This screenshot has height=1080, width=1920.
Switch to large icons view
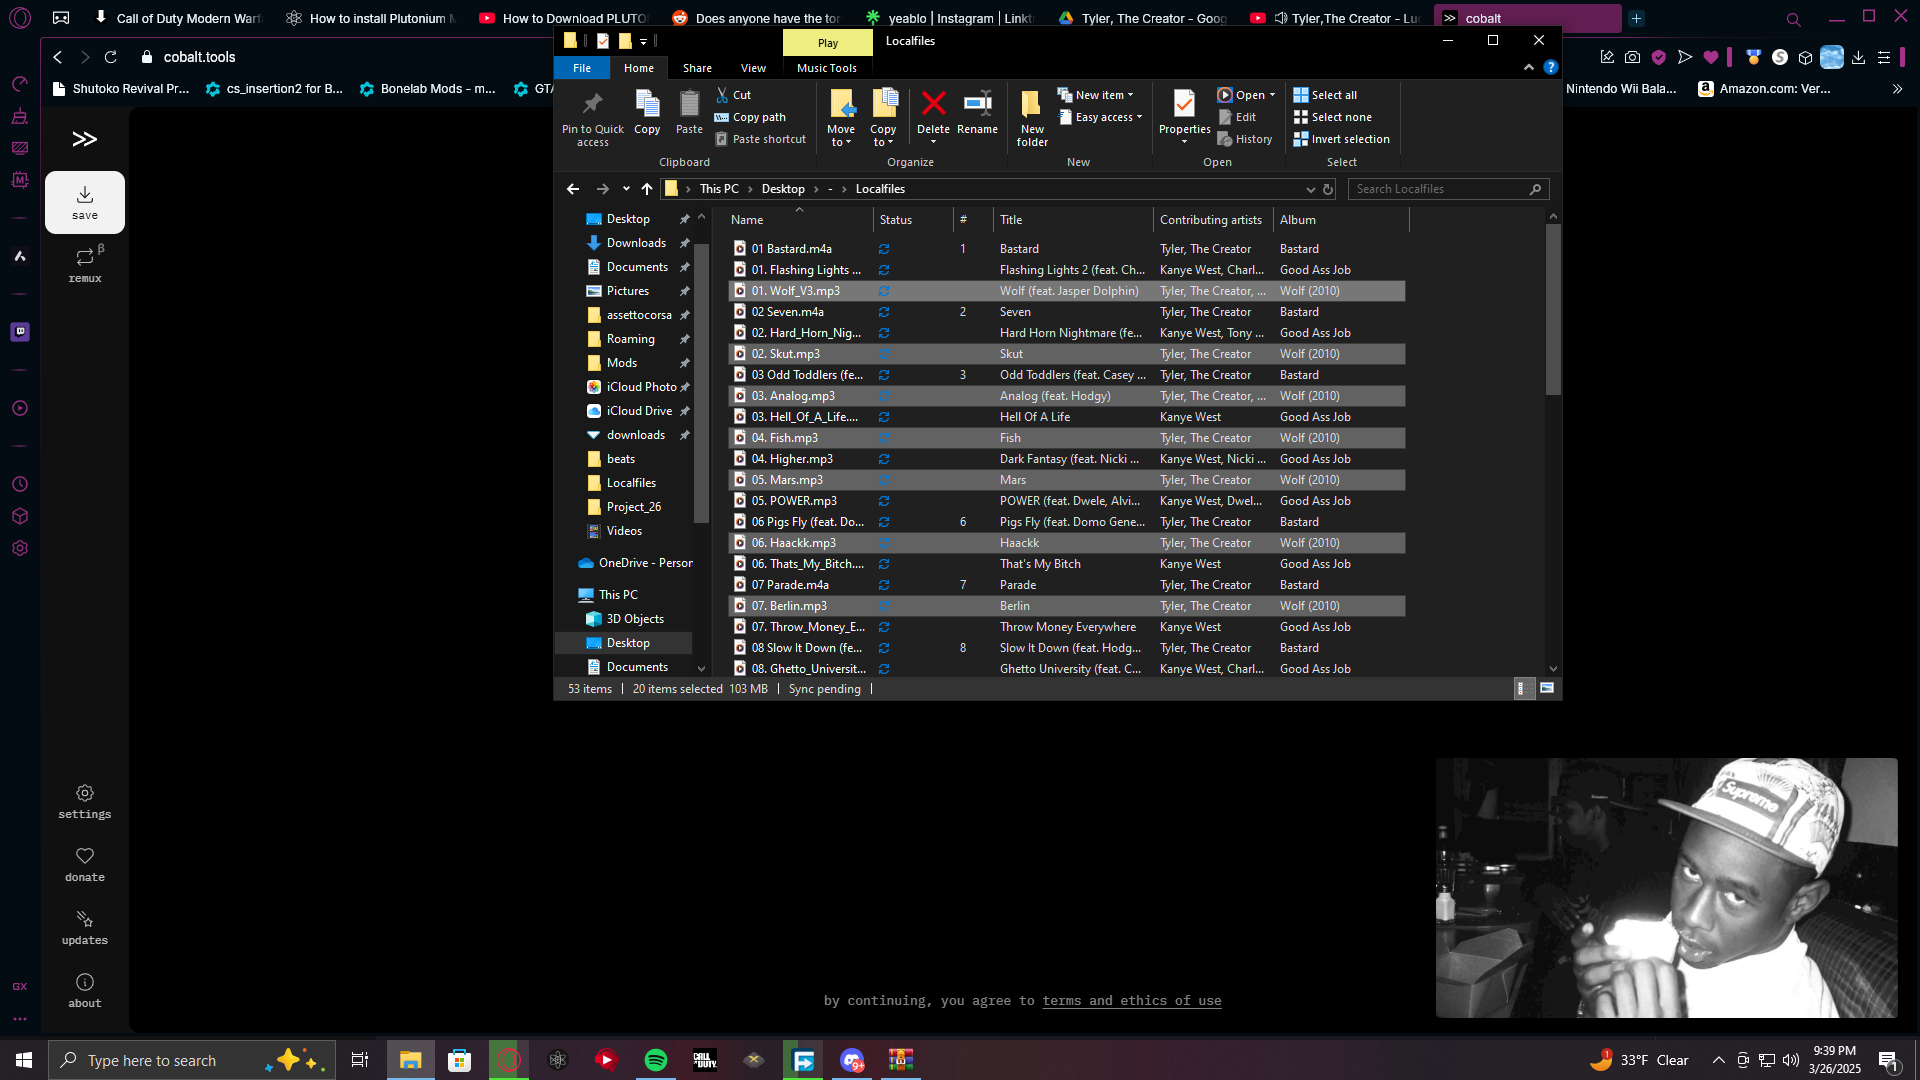[x=1547, y=688]
